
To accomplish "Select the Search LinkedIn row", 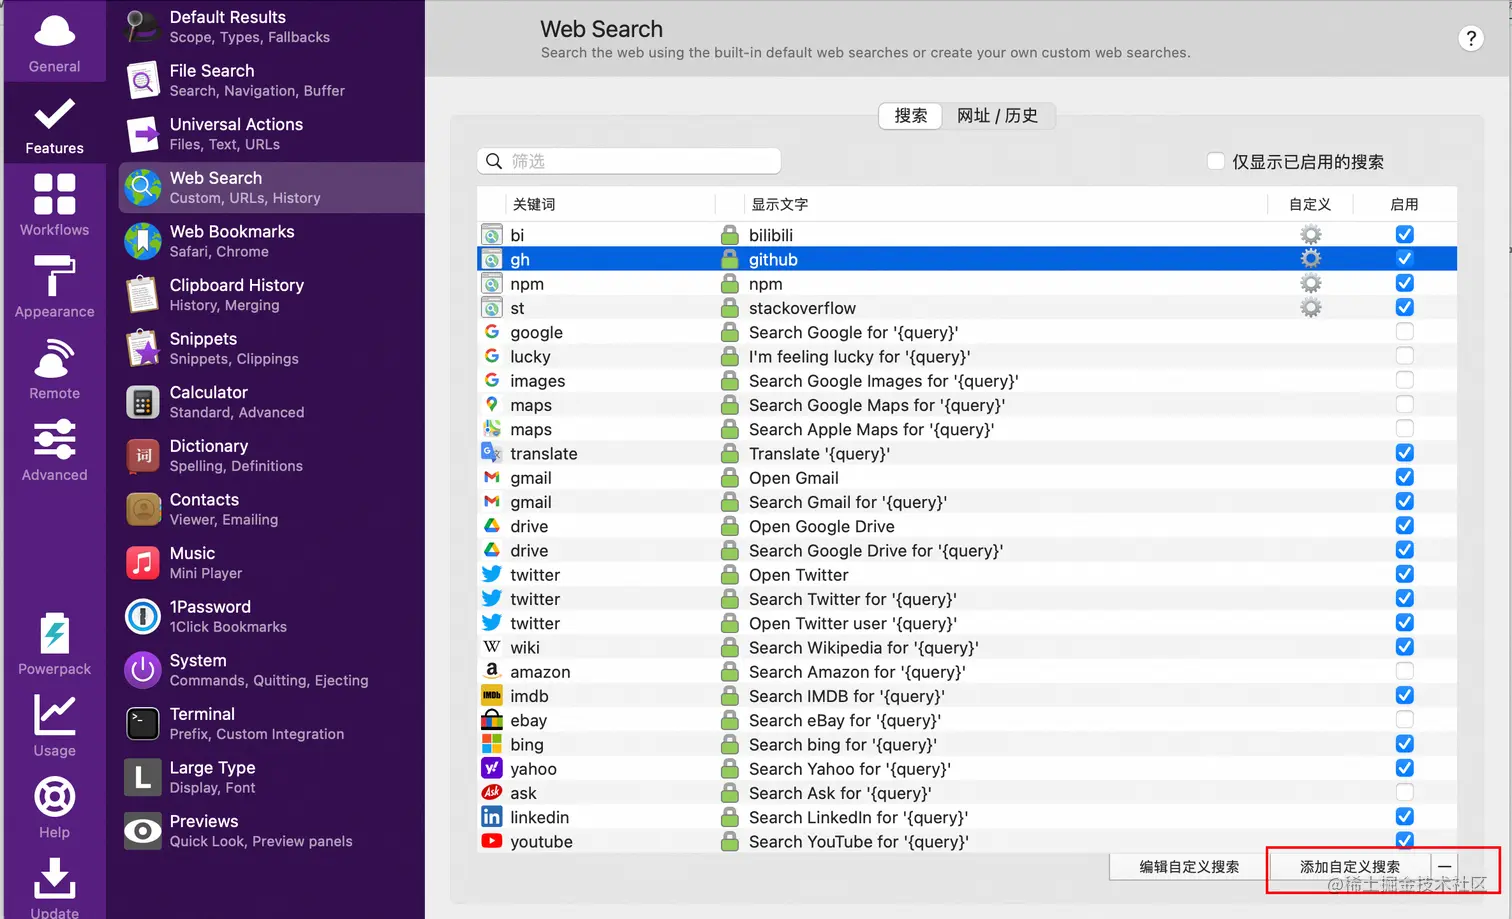I will click(967, 817).
